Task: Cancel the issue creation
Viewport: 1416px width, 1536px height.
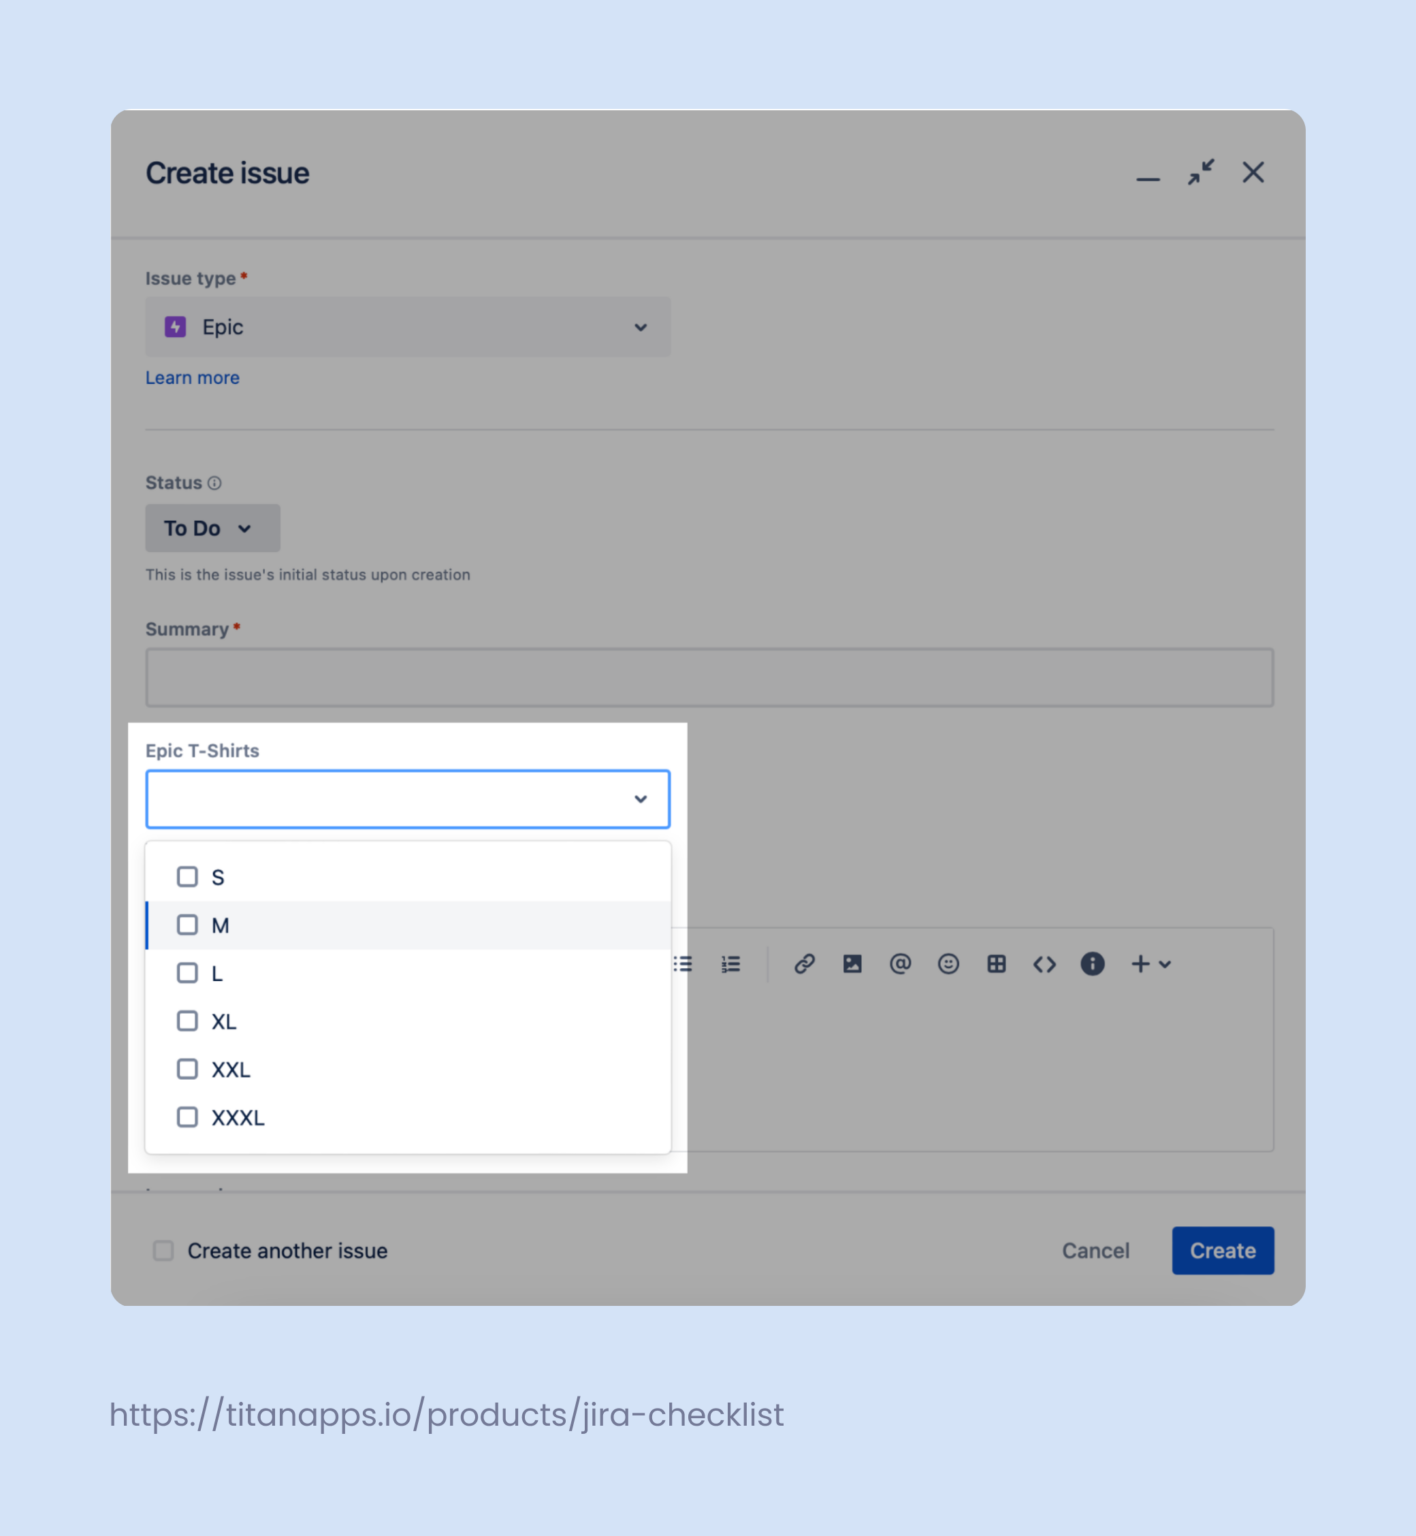Action: tap(1095, 1250)
